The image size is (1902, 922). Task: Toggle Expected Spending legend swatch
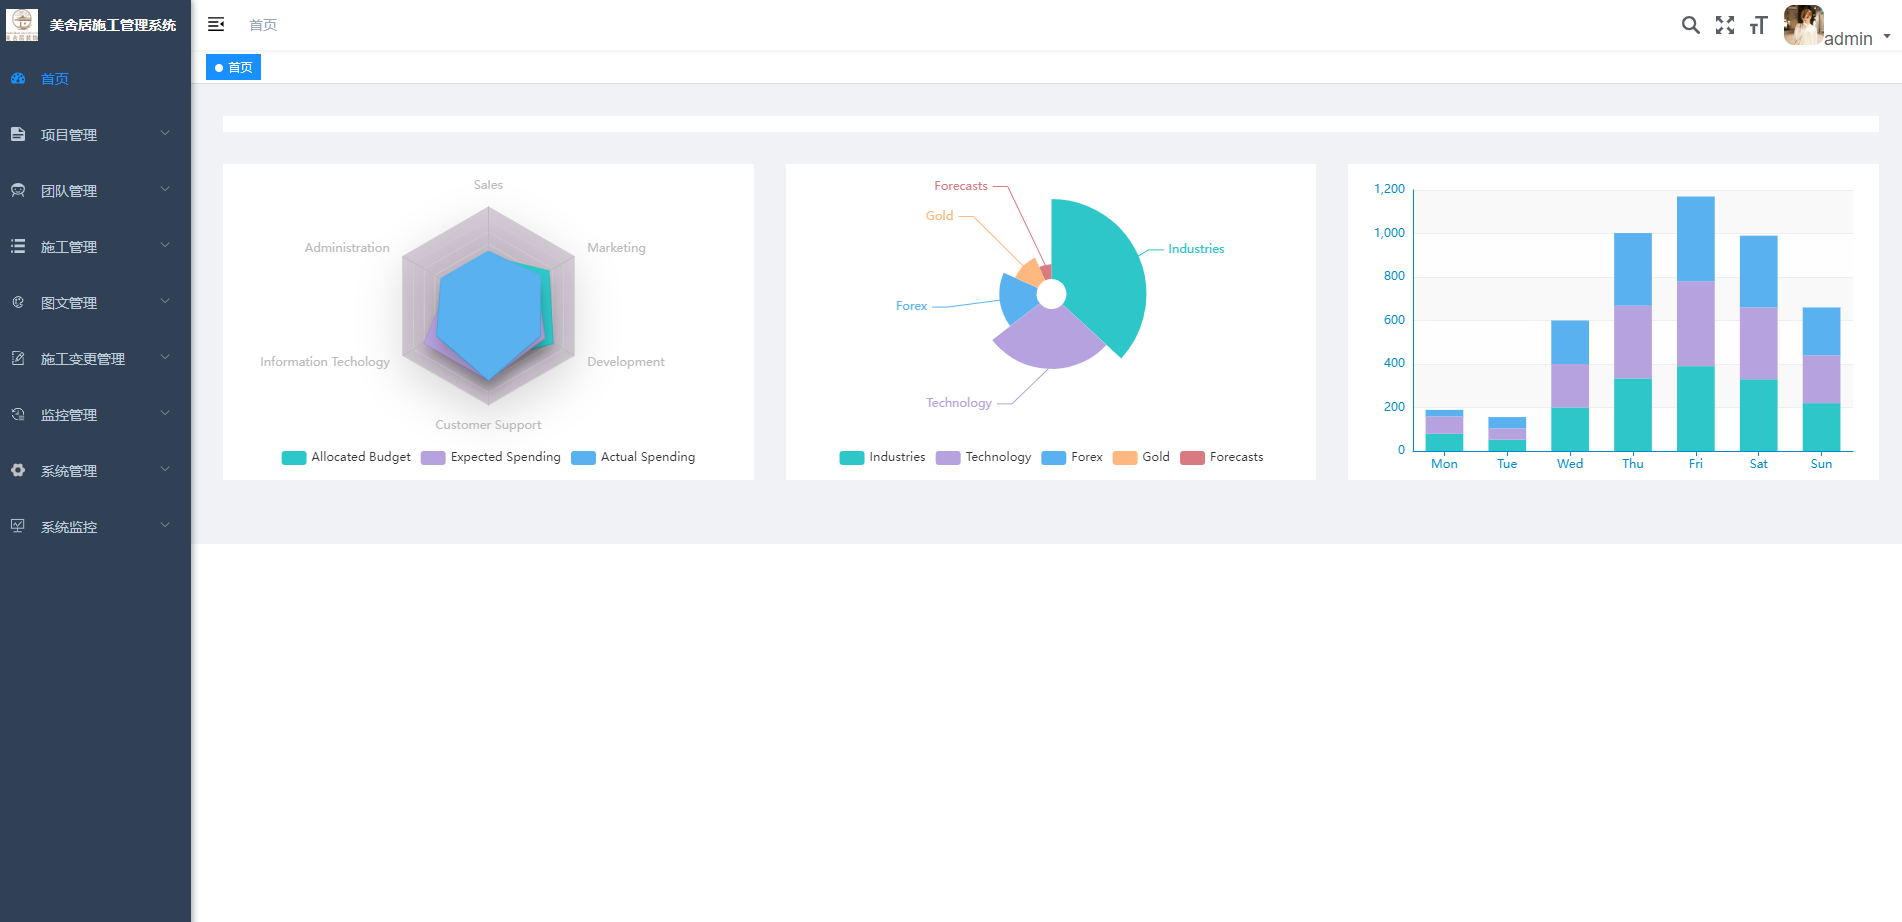click(x=433, y=458)
